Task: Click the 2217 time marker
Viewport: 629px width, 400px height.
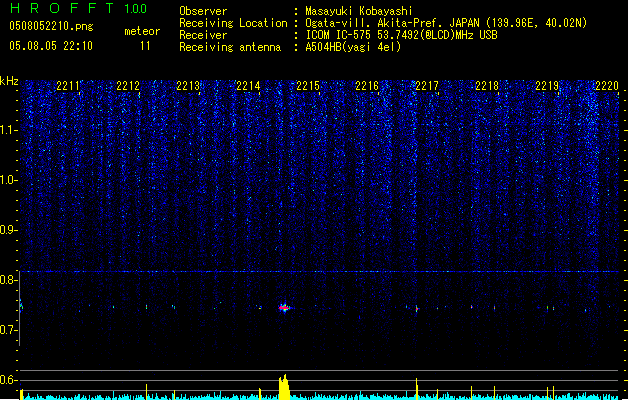Action: click(x=427, y=86)
